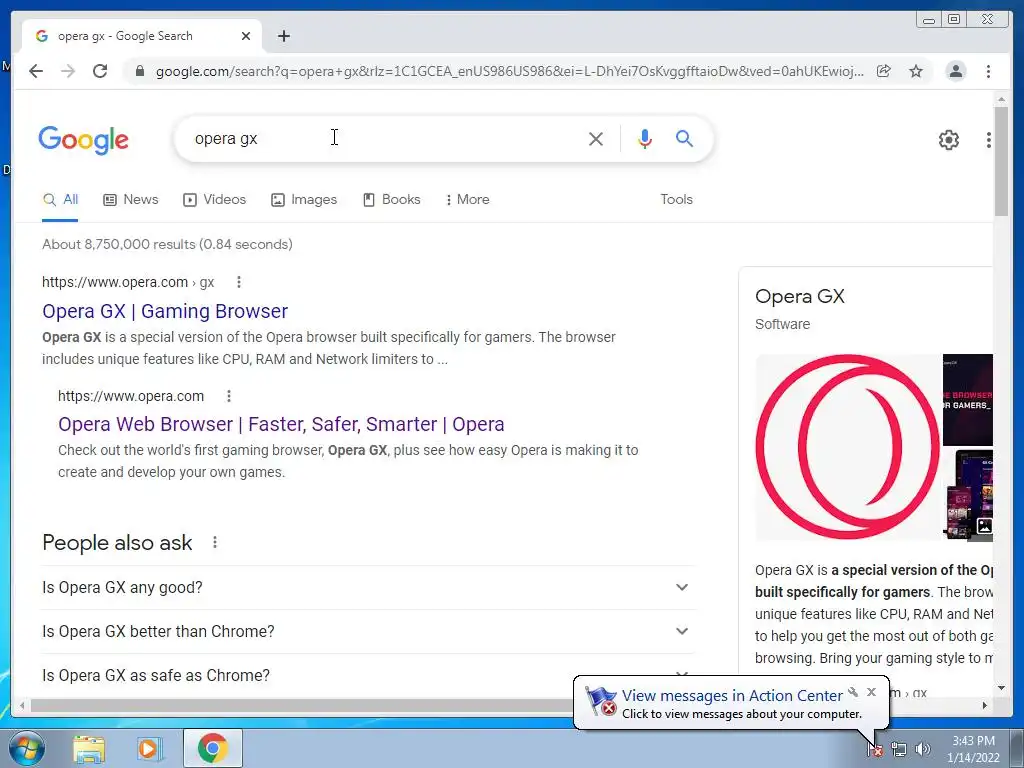This screenshot has width=1024, height=768.
Task: Open a new tab with the plus button
Action: coord(283,36)
